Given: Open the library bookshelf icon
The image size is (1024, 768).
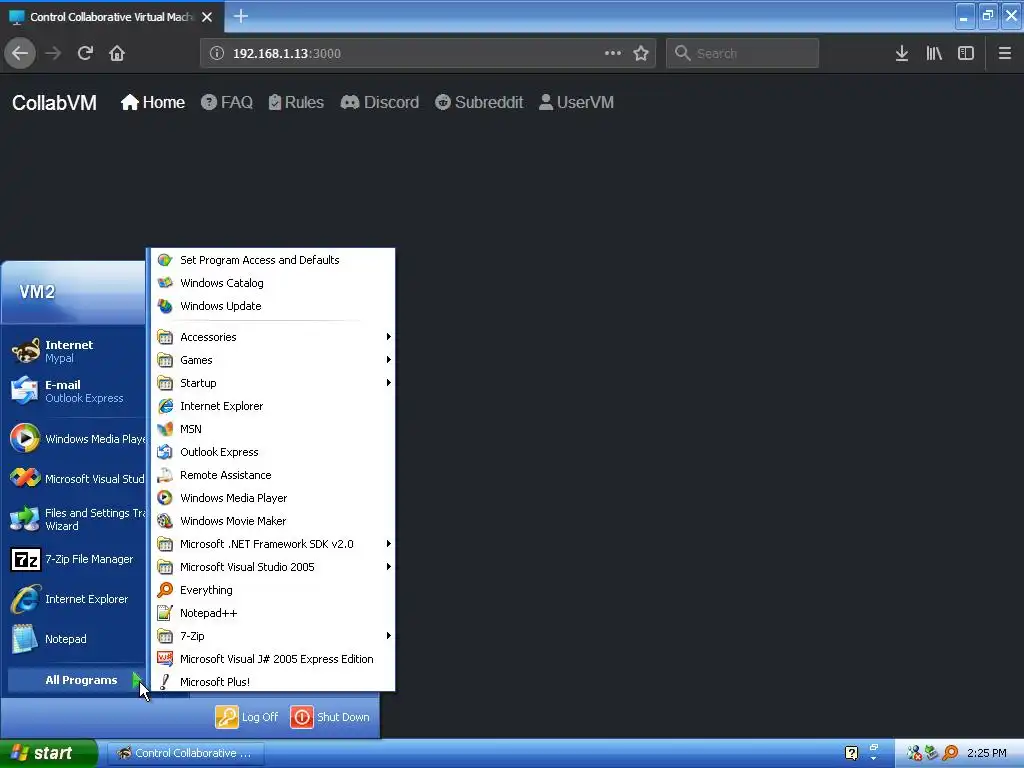Looking at the screenshot, I should click(934, 53).
